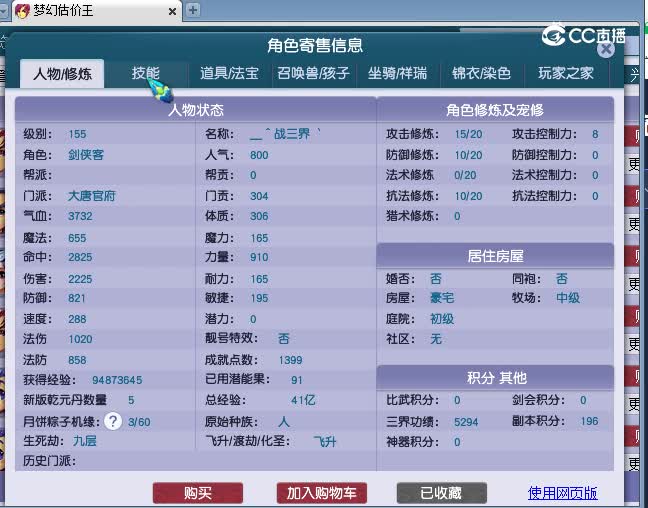Click the 成就点数 value 1399
The height and width of the screenshot is (508, 648).
pyautogui.click(x=291, y=360)
